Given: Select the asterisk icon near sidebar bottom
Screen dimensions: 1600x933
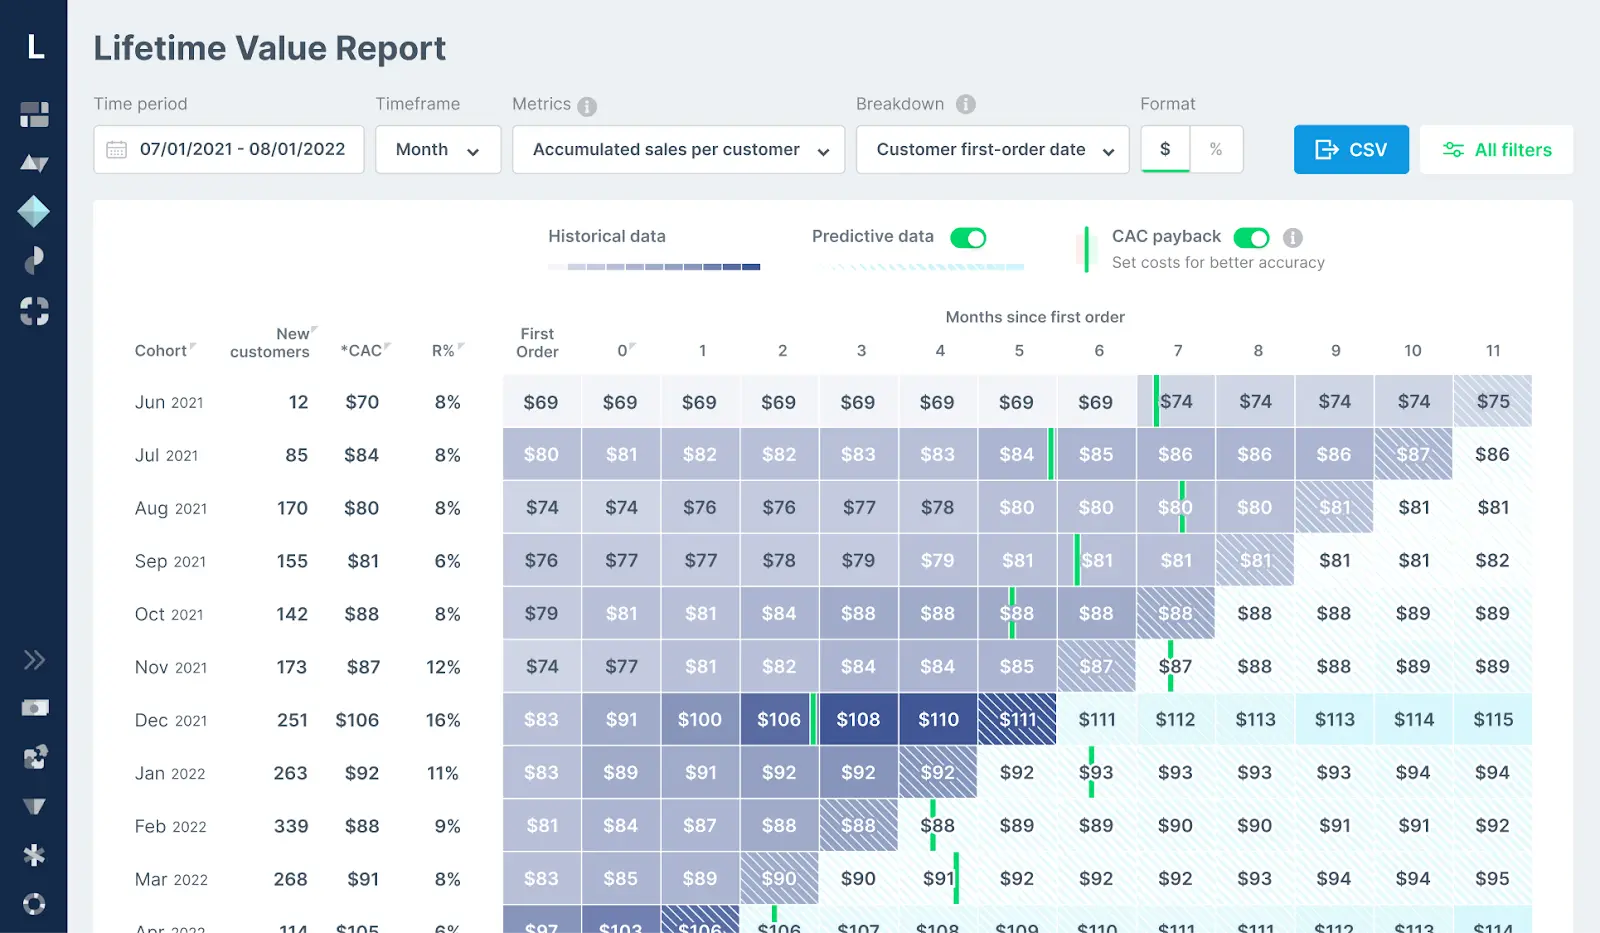Looking at the screenshot, I should click(34, 853).
